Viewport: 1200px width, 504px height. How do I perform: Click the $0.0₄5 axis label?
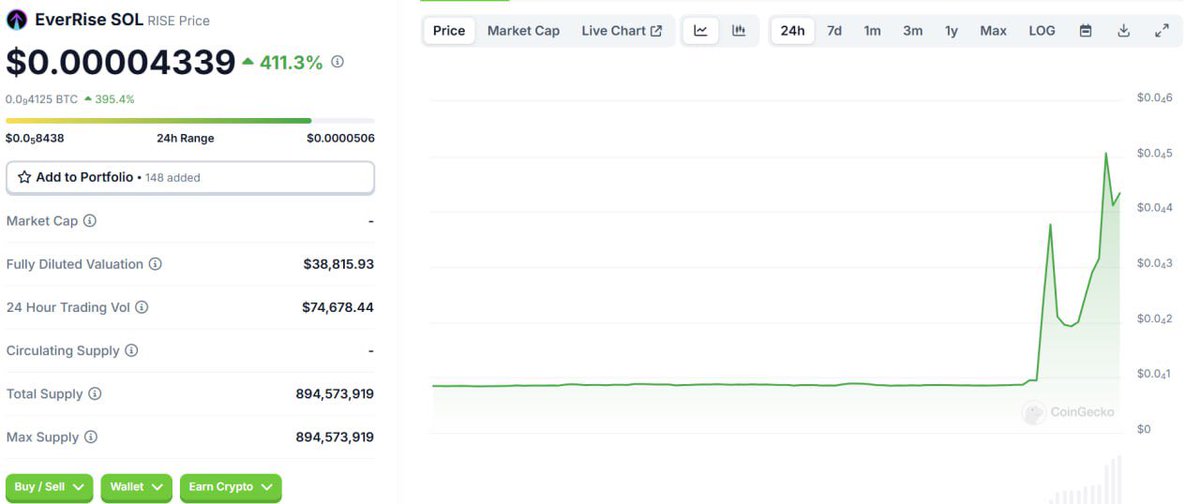pyautogui.click(x=1155, y=153)
